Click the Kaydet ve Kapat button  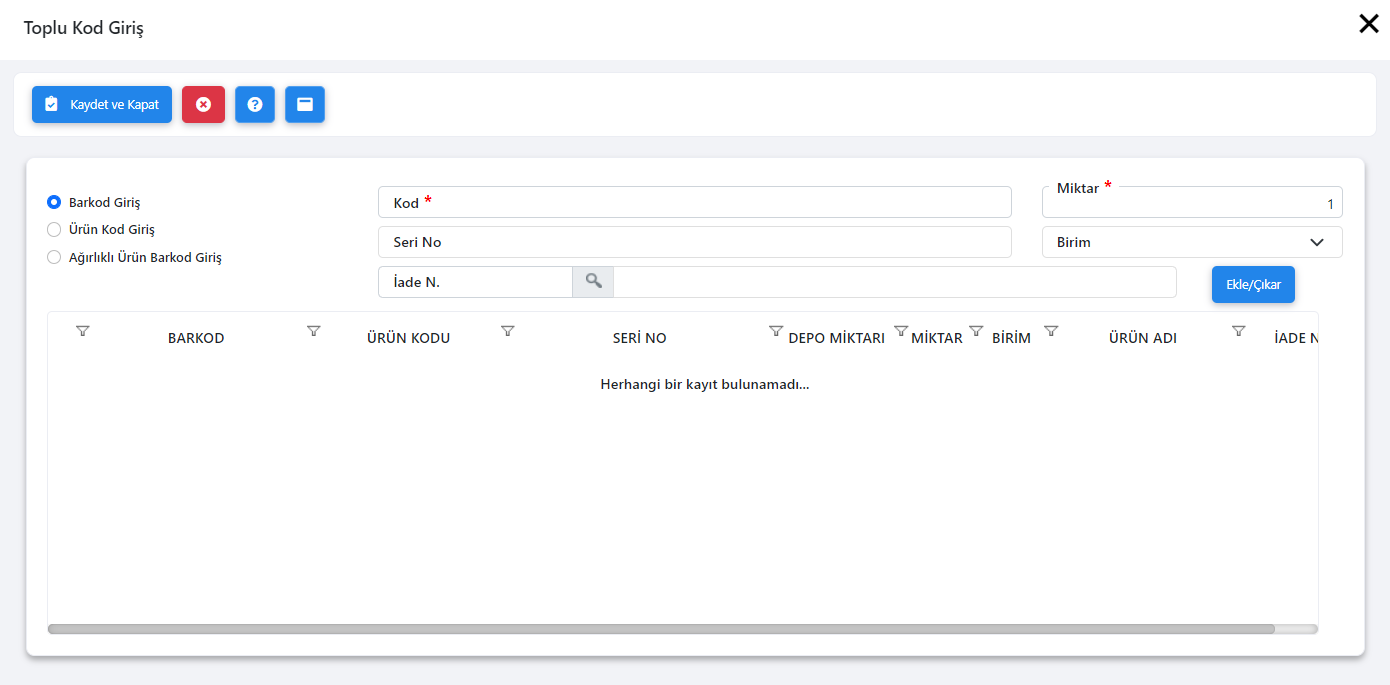[102, 104]
